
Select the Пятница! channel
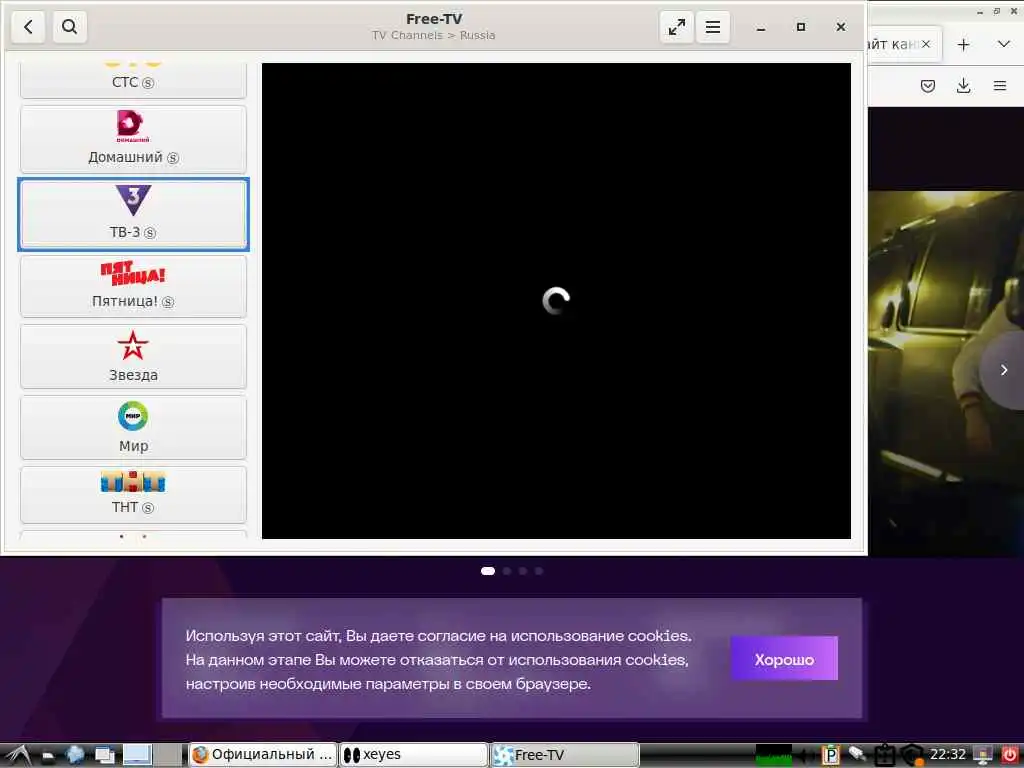[133, 285]
